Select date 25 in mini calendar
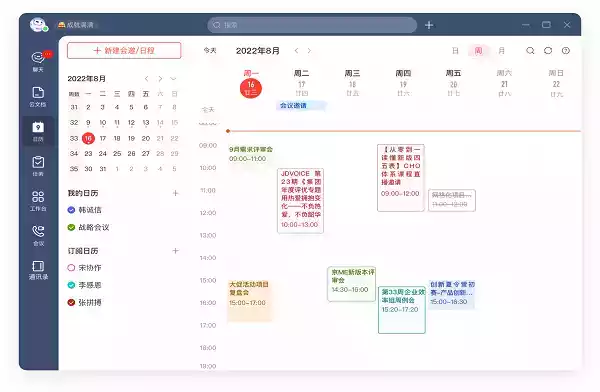Viewport: 600px width, 392px height. tap(117, 154)
